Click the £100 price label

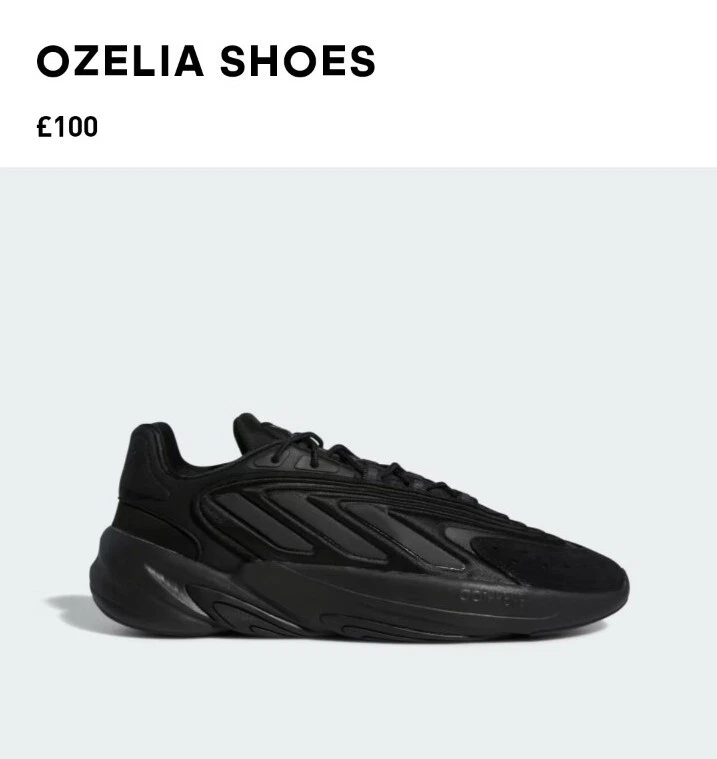click(x=67, y=127)
